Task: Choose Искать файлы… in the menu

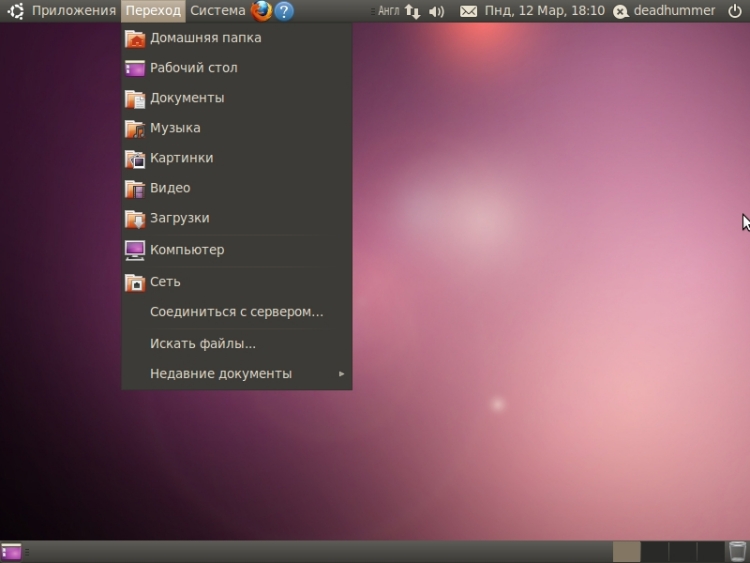Action: click(x=202, y=344)
